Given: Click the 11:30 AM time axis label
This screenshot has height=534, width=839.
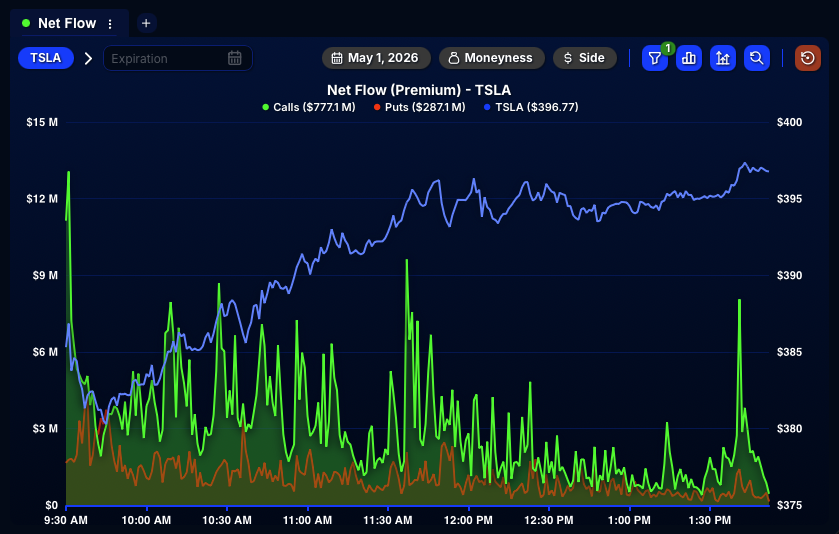Looking at the screenshot, I should (x=388, y=520).
